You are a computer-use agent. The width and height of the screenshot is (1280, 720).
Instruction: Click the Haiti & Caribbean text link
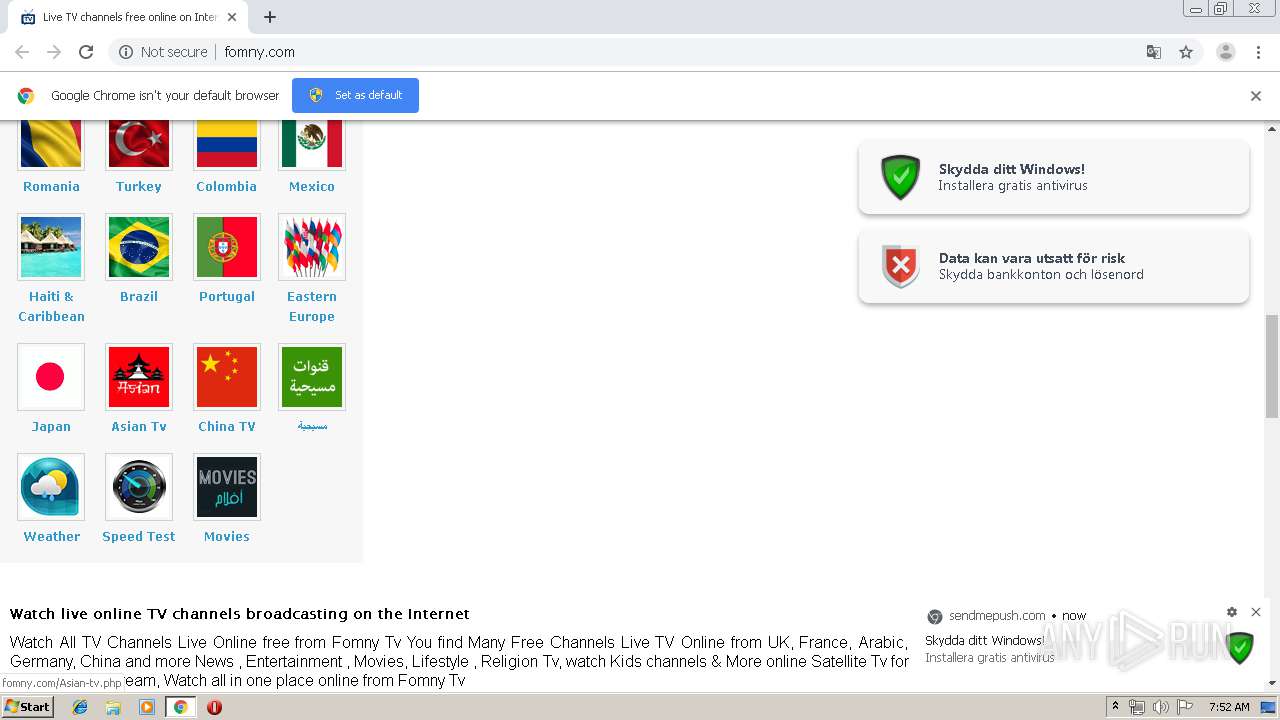click(51, 306)
